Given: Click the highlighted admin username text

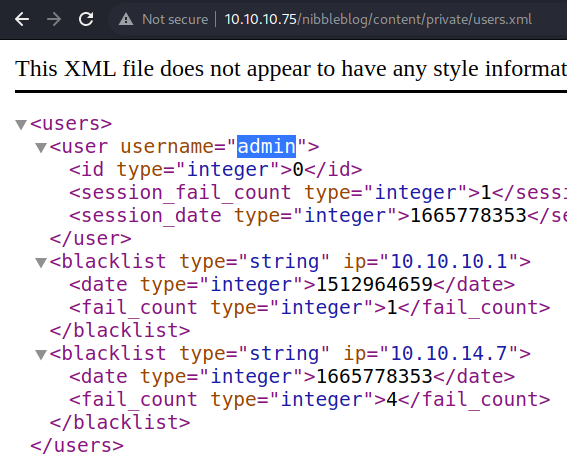Looking at the screenshot, I should [x=267, y=146].
